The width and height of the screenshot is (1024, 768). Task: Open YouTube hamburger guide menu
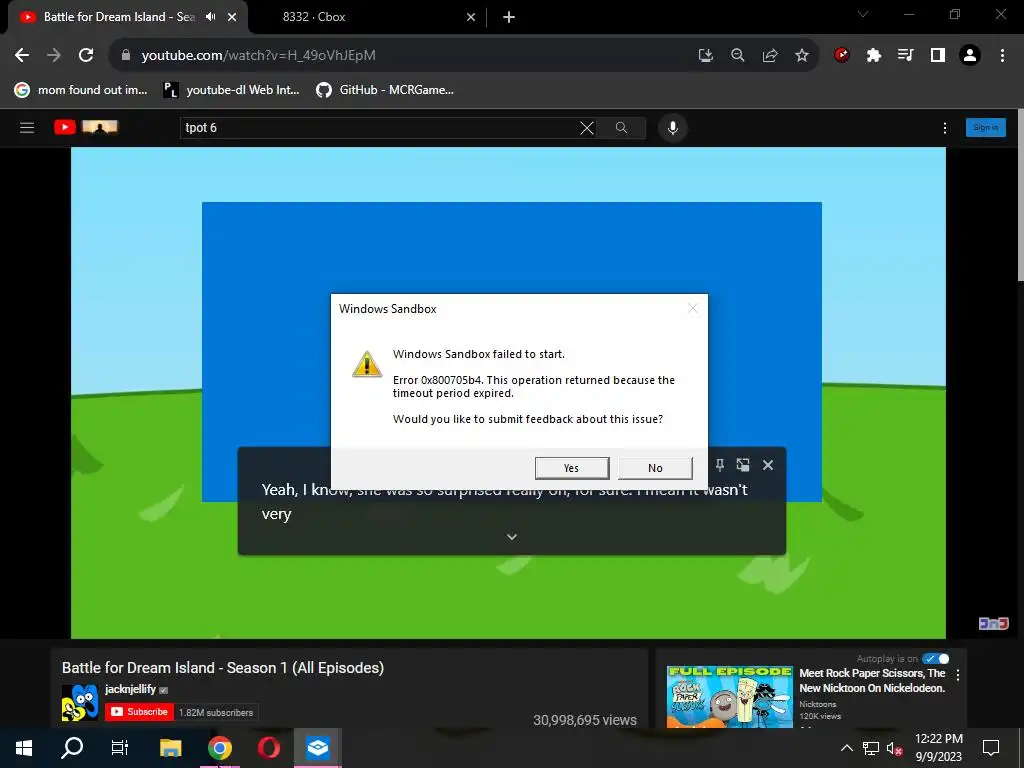(x=27, y=127)
